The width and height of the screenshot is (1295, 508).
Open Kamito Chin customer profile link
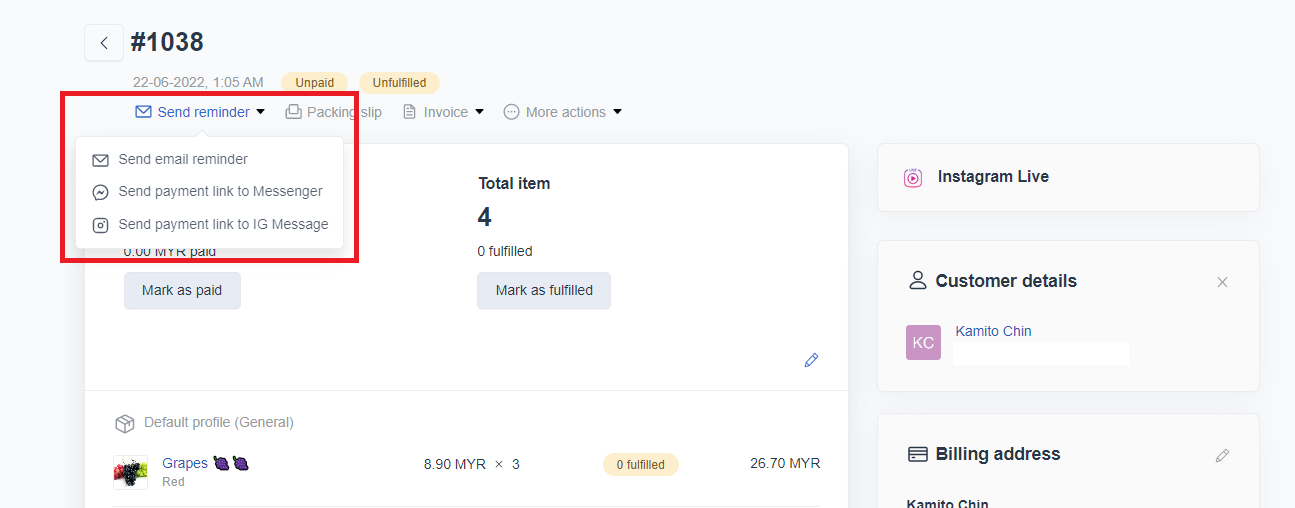(x=993, y=331)
